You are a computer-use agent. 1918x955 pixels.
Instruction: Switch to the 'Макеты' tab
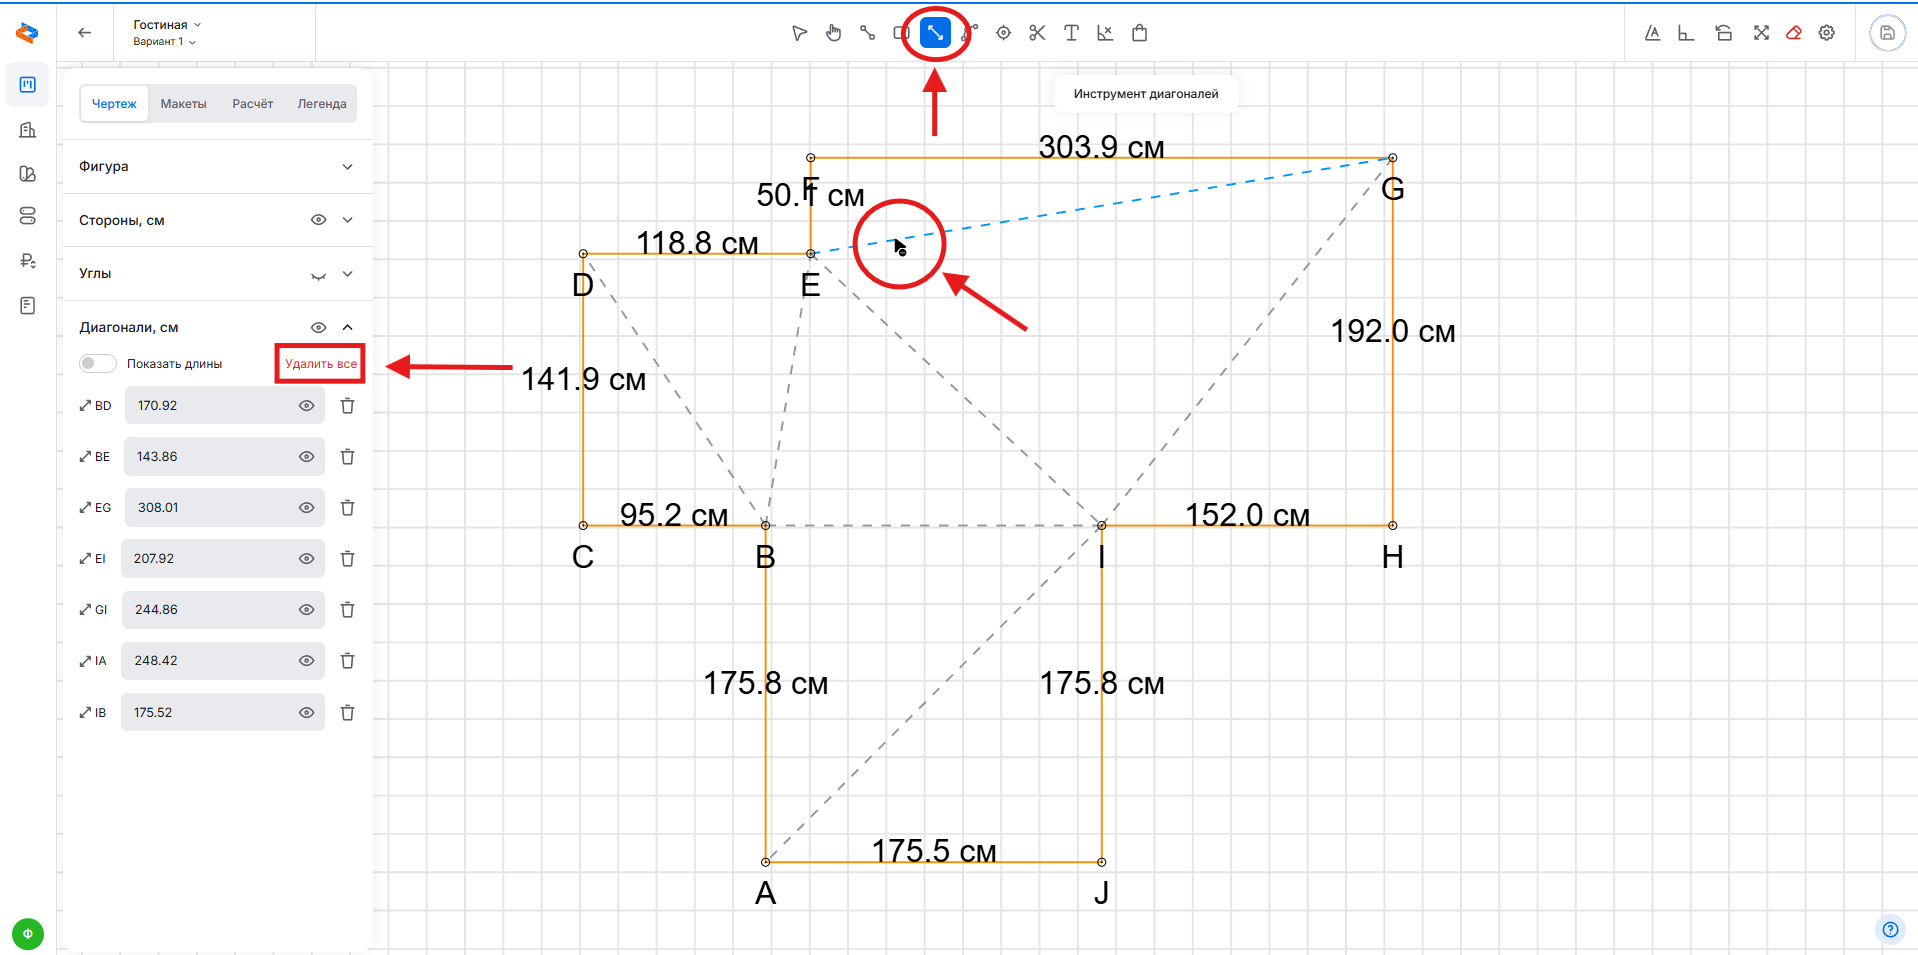click(x=183, y=104)
